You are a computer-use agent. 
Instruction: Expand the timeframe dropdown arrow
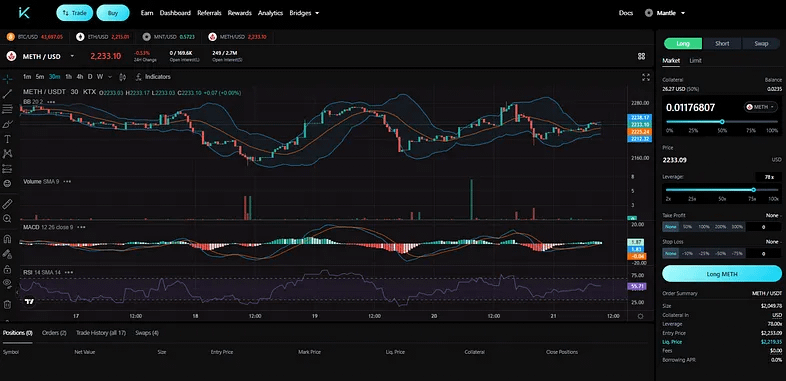(x=110, y=77)
